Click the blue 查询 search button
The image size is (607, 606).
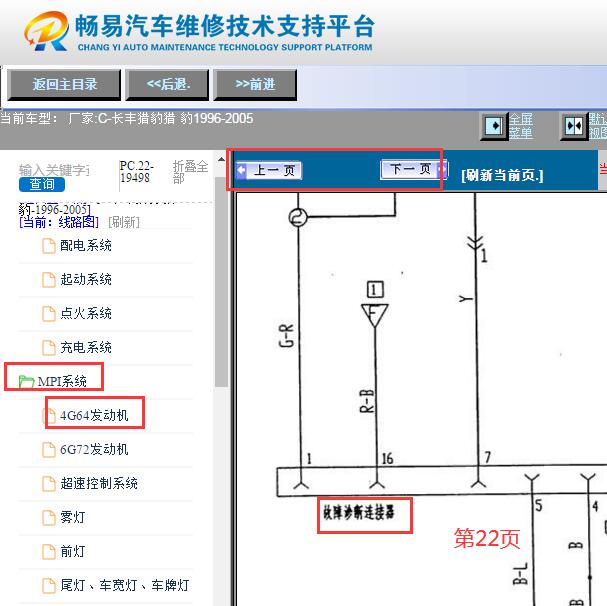(42, 184)
